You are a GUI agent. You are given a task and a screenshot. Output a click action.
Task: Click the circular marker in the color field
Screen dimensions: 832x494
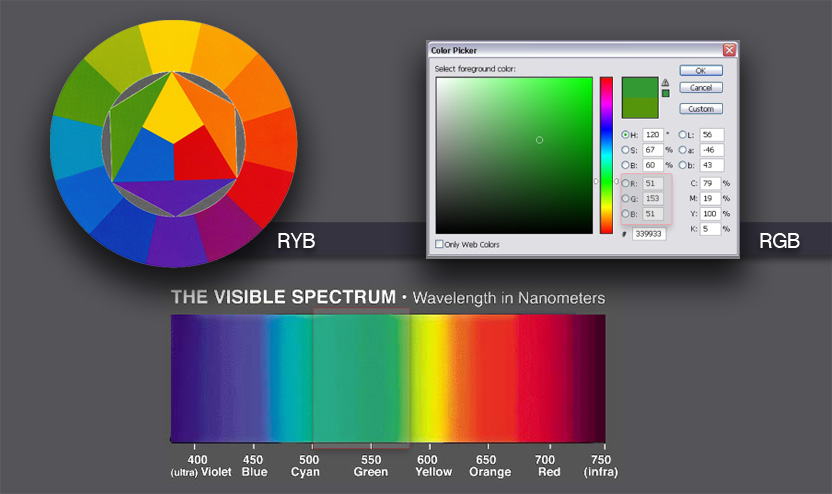coord(540,140)
